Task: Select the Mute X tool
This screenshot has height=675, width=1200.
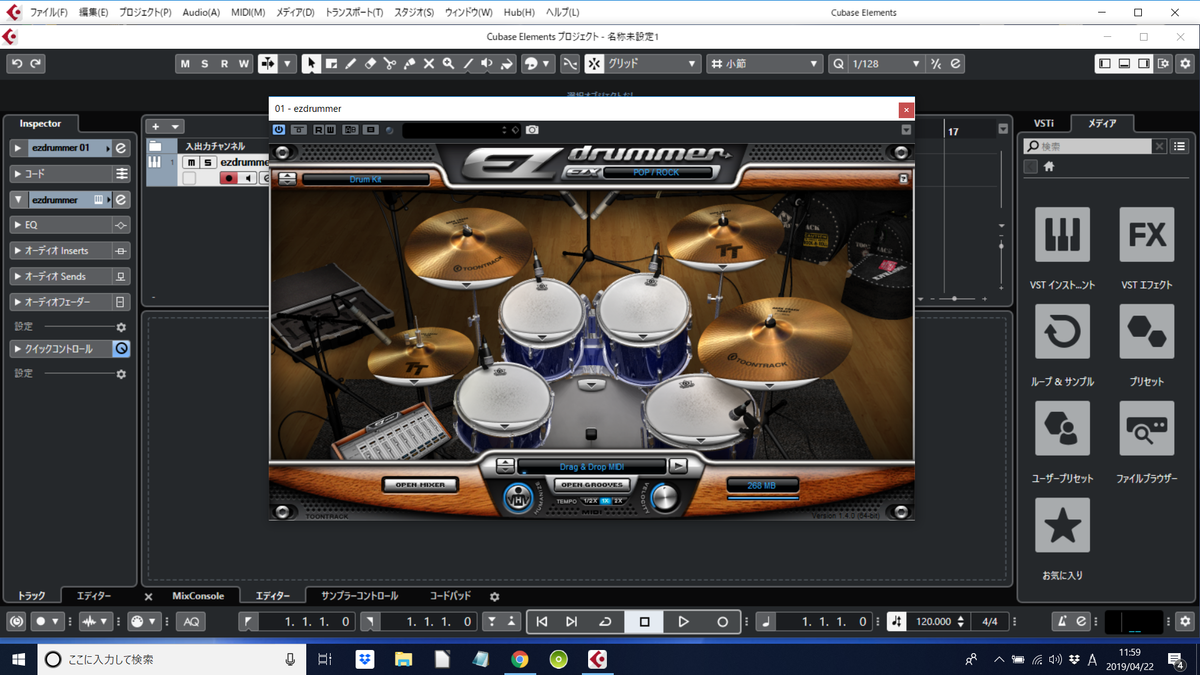Action: (x=429, y=63)
